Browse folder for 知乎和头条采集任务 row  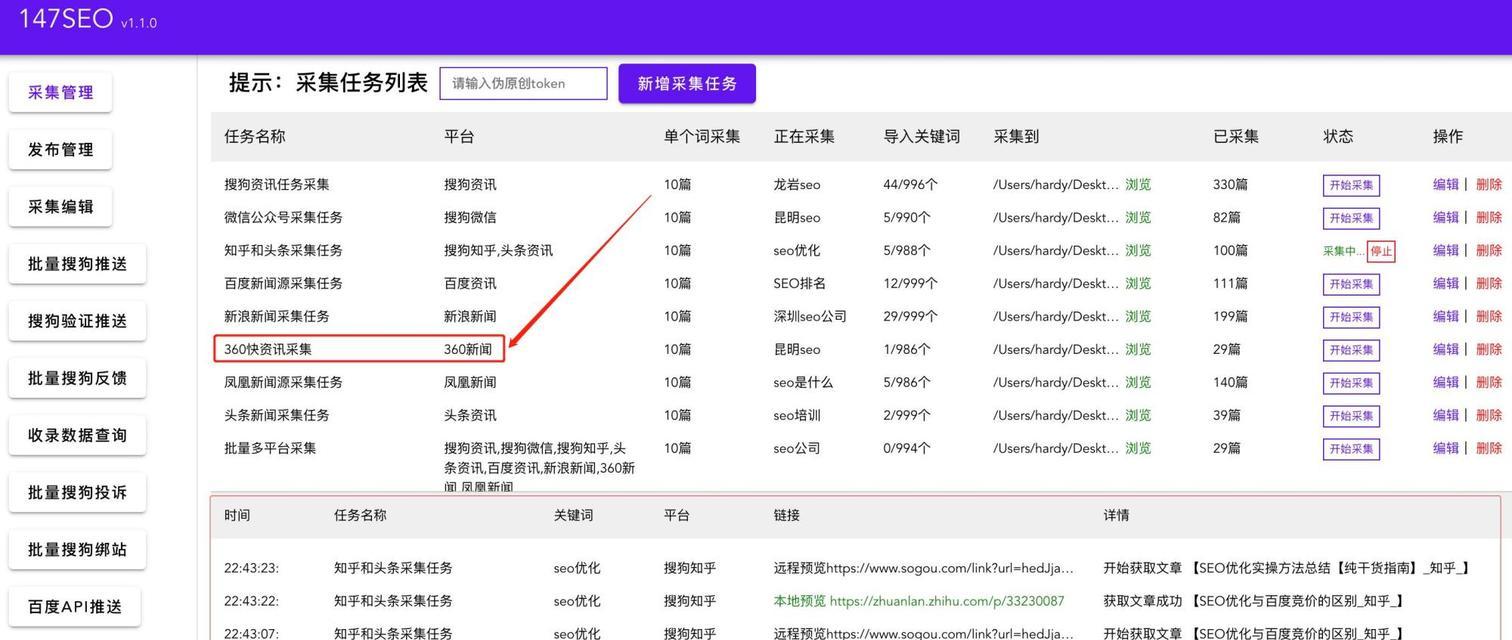point(1138,250)
